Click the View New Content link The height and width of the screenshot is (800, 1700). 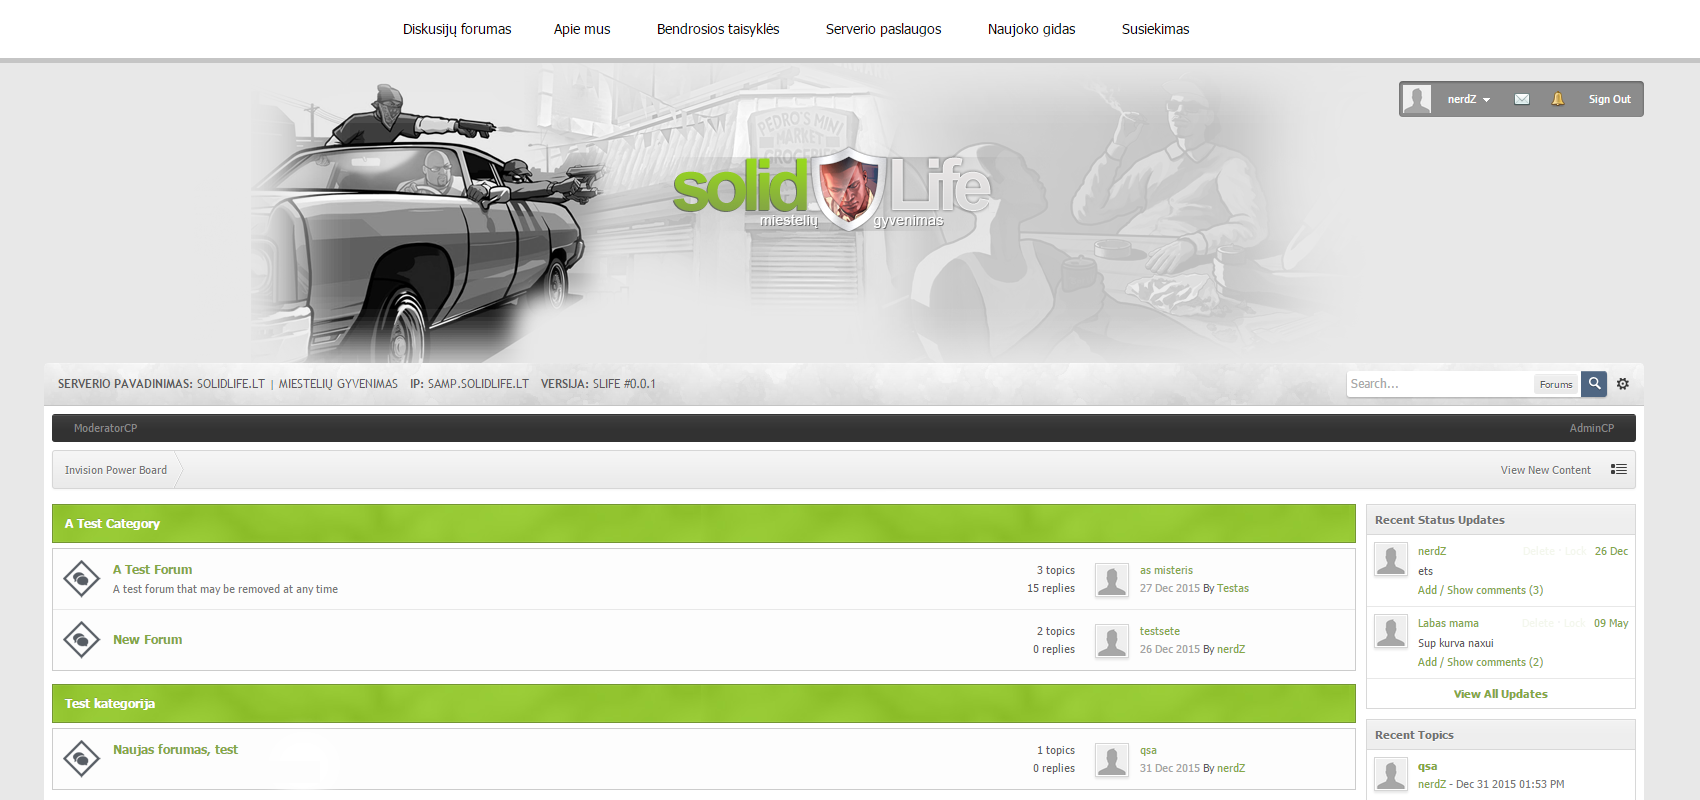click(x=1545, y=470)
